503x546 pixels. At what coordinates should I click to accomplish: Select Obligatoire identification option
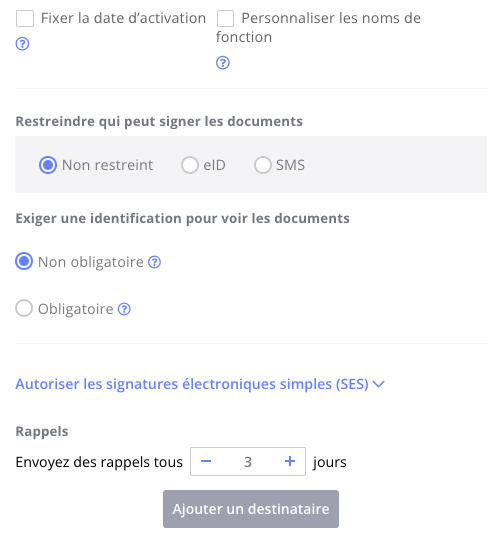pos(24,309)
